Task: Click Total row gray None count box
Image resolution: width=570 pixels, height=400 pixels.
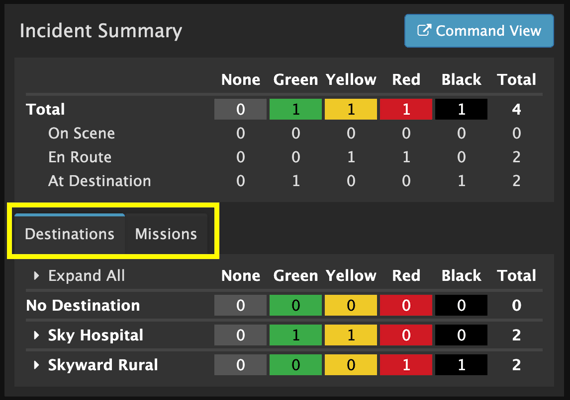Action: coord(240,109)
